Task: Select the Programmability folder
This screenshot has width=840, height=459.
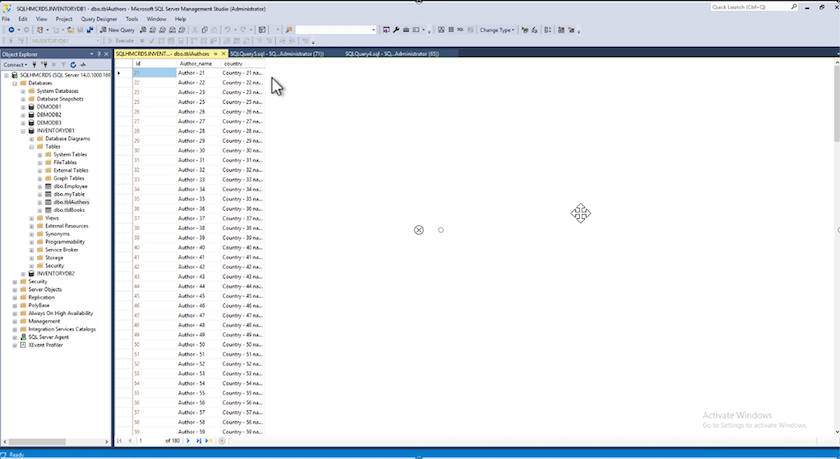Action: click(65, 242)
